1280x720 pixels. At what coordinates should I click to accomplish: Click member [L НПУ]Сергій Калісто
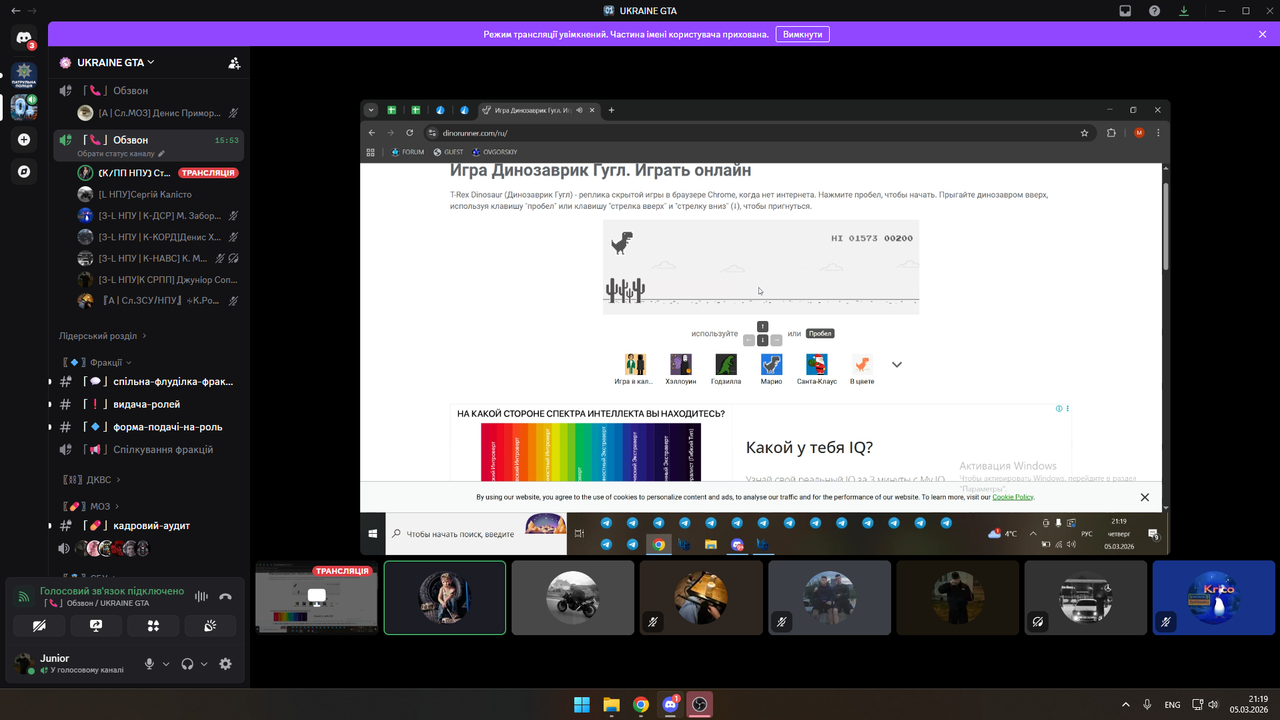tap(158, 194)
